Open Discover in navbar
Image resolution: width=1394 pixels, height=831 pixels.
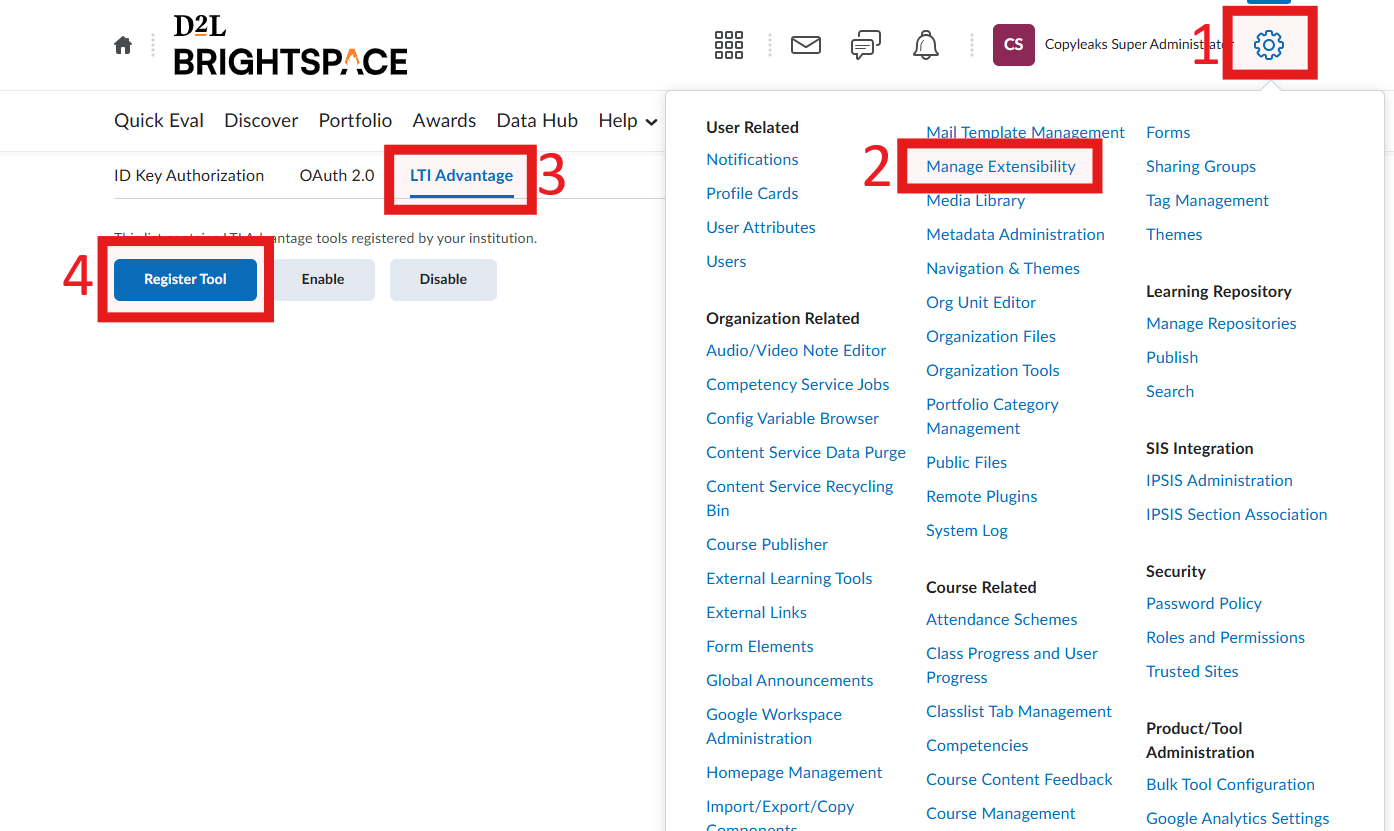point(261,121)
